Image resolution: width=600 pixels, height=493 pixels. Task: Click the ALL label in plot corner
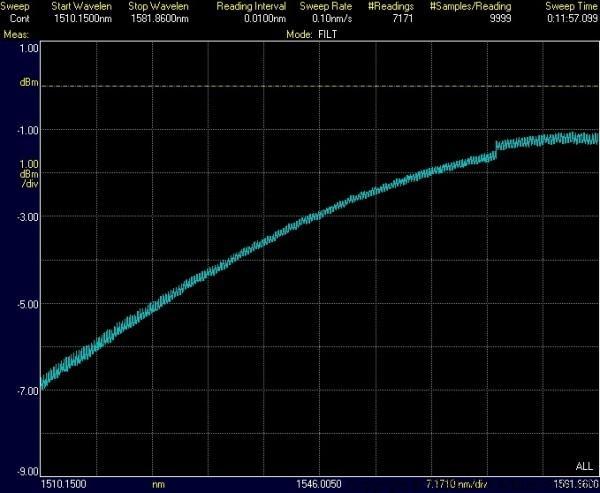584,467
